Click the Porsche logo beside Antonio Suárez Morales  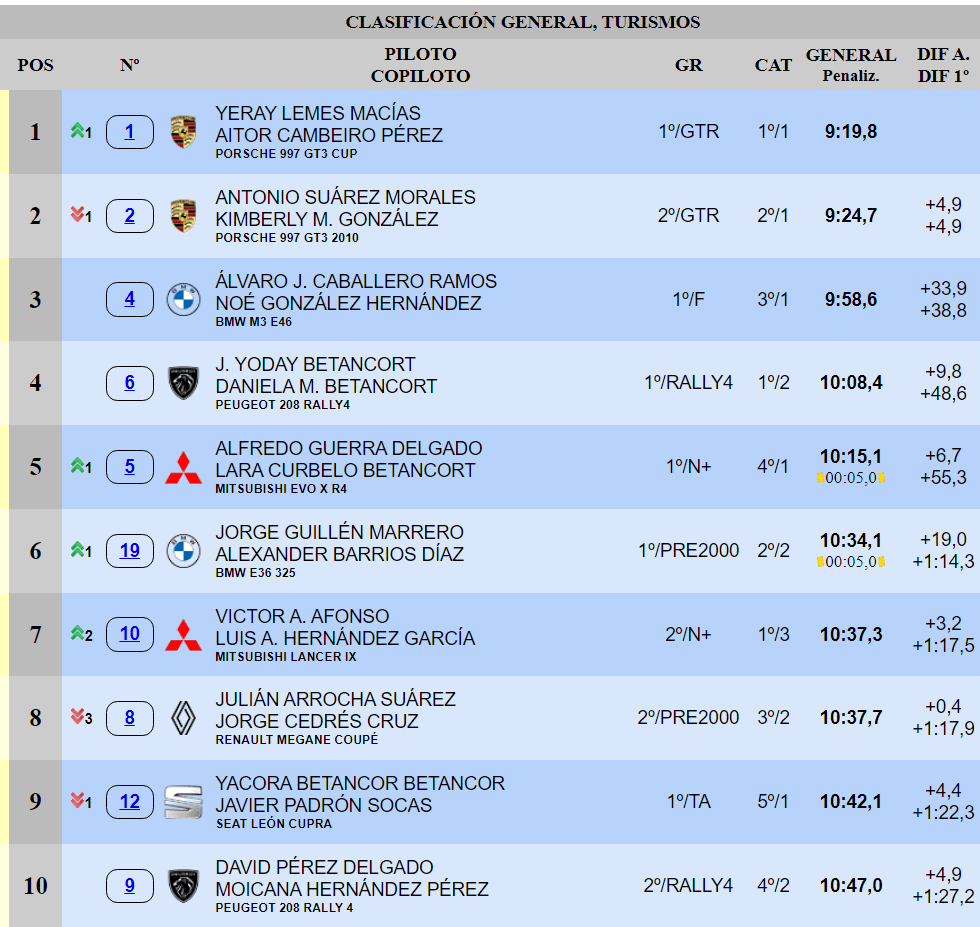[x=183, y=216]
